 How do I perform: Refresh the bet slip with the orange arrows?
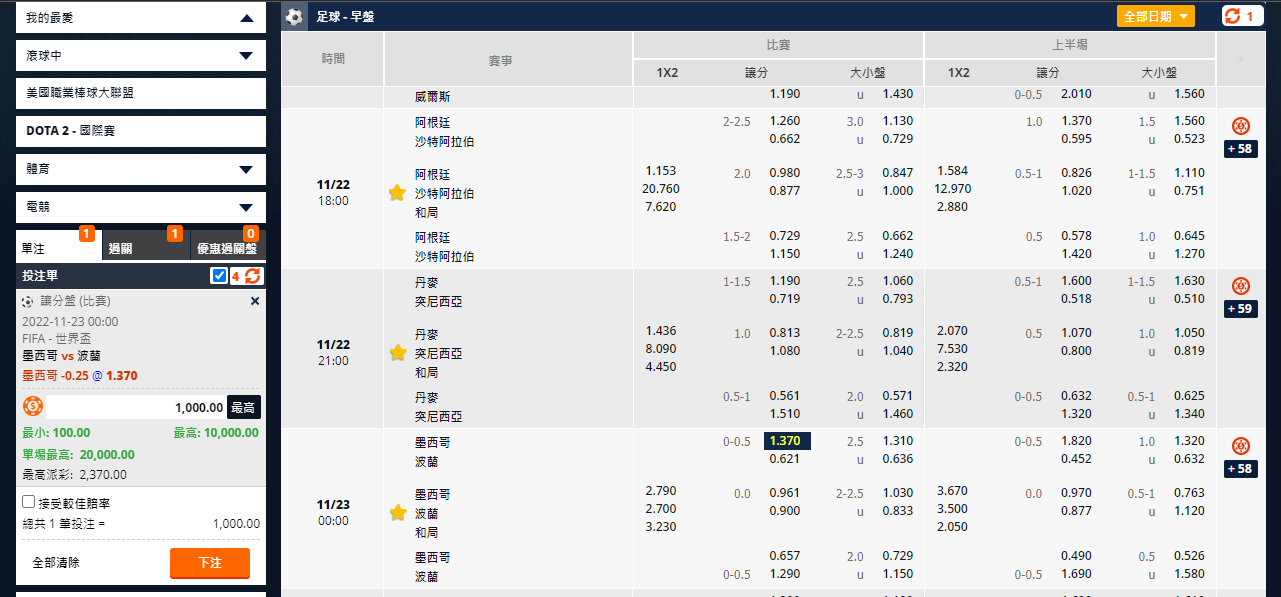[x=253, y=276]
